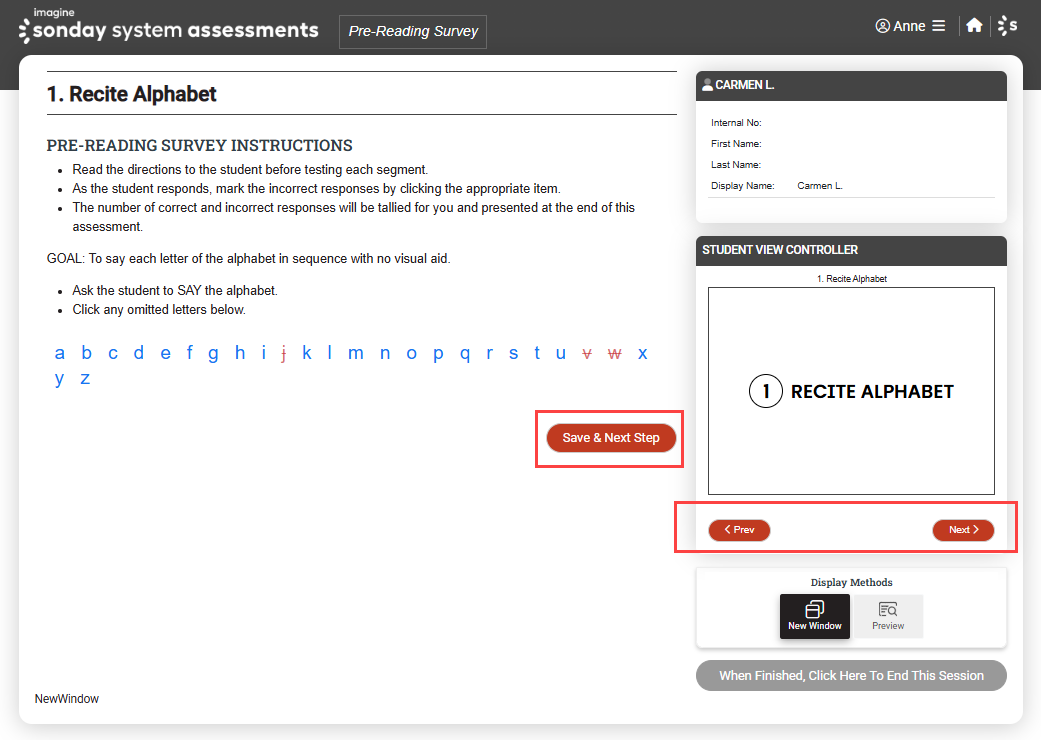
Task: Unmark letter w as omitted
Action: [614, 353]
